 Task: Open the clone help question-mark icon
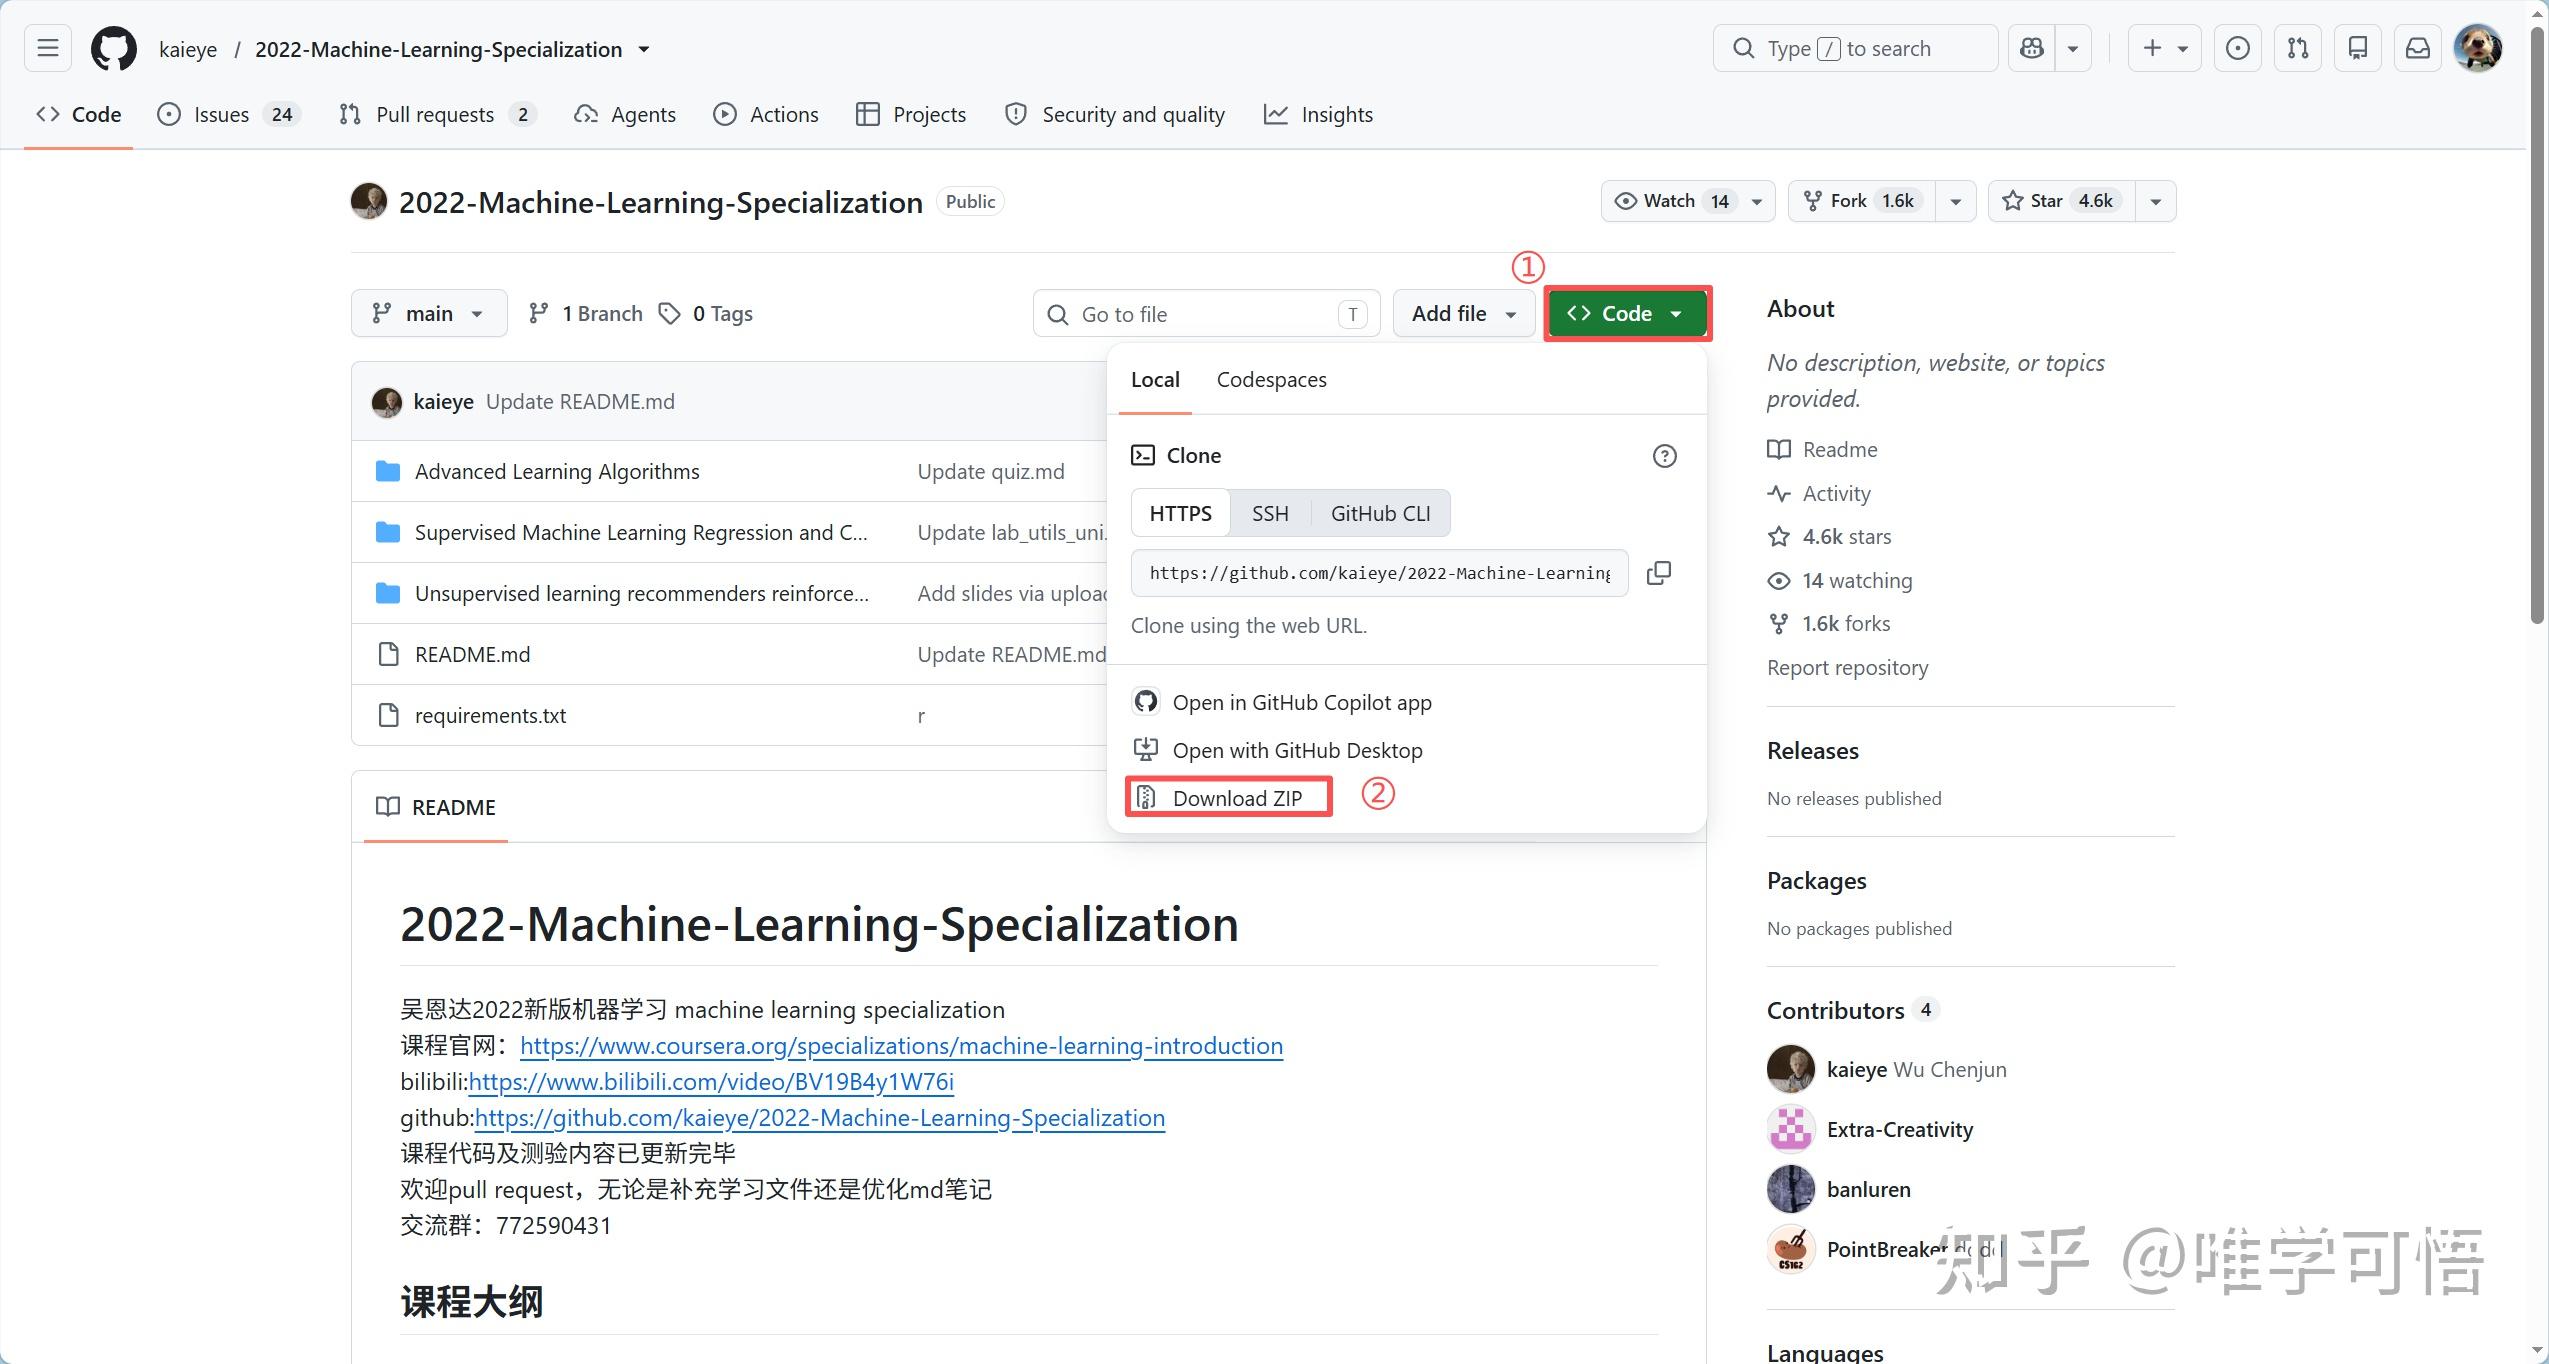pos(1664,456)
